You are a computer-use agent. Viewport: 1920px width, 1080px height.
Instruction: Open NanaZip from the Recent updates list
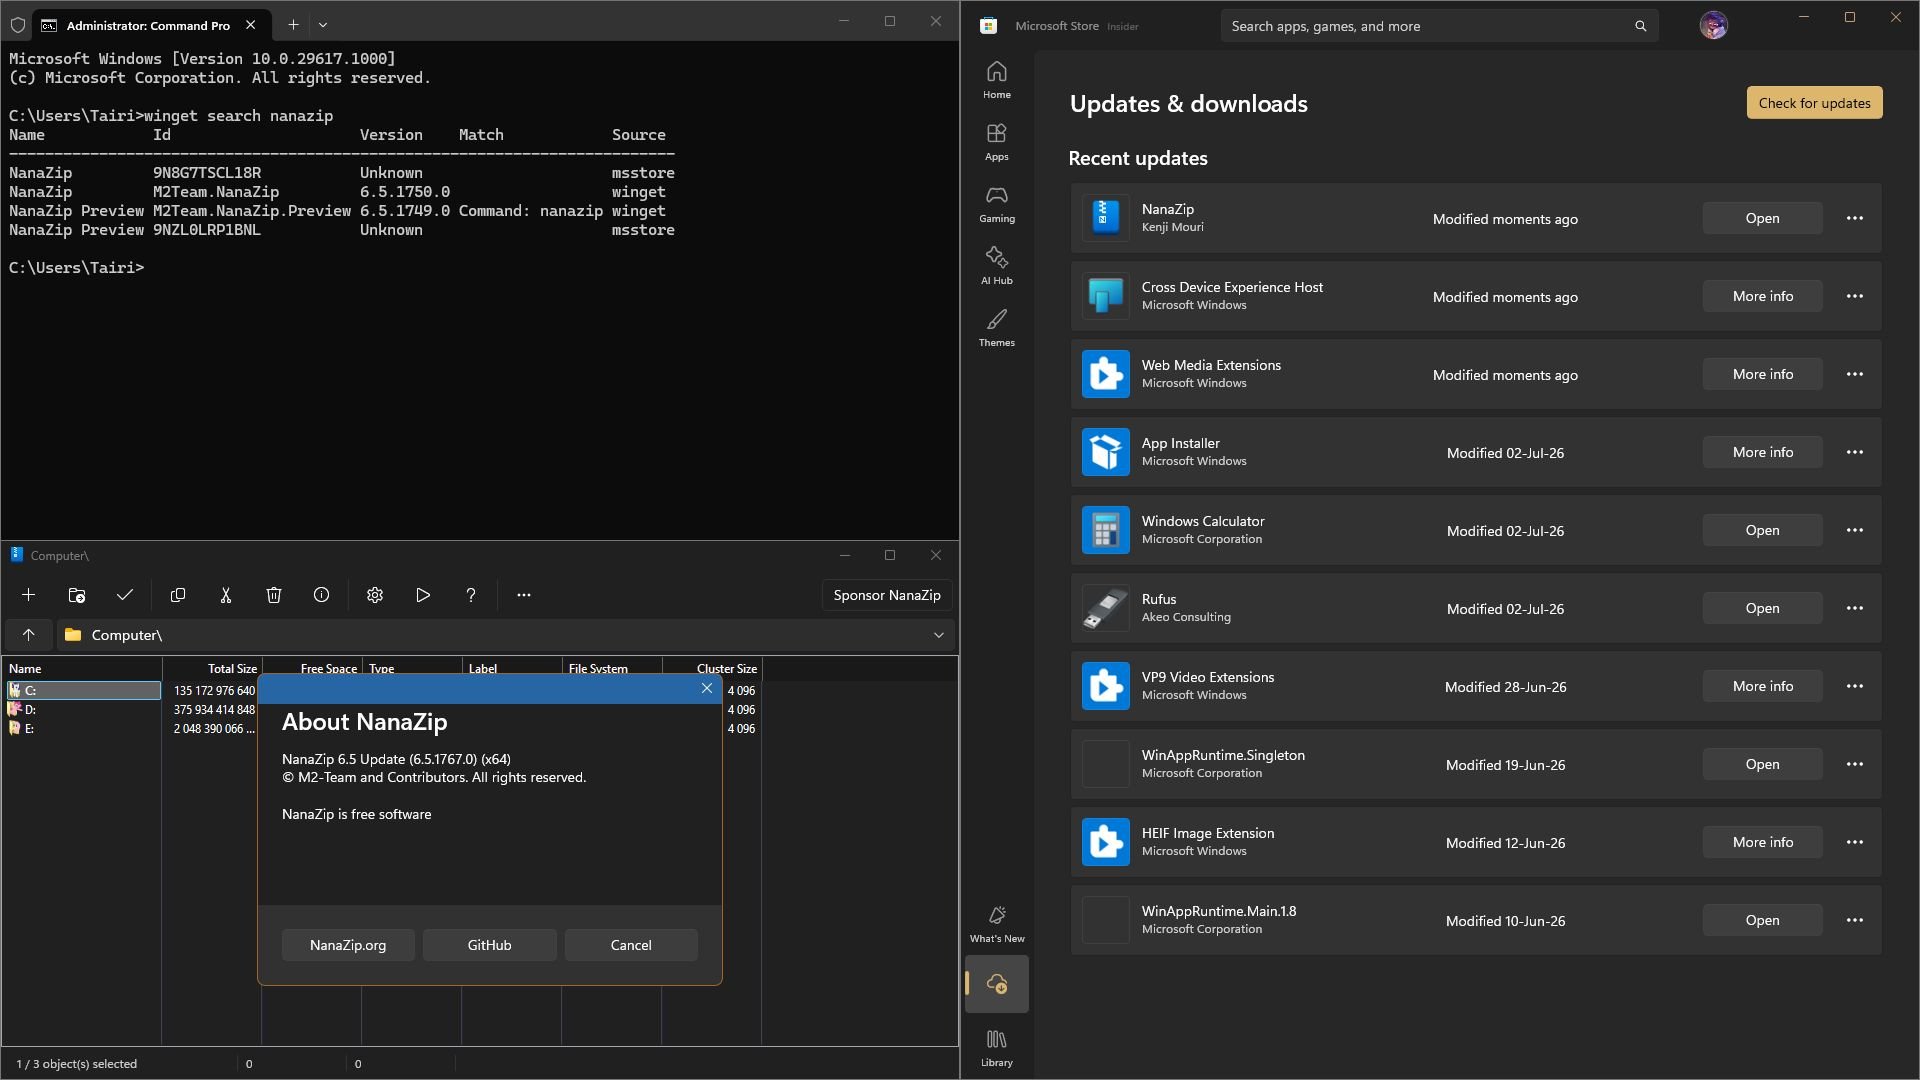click(x=1762, y=218)
